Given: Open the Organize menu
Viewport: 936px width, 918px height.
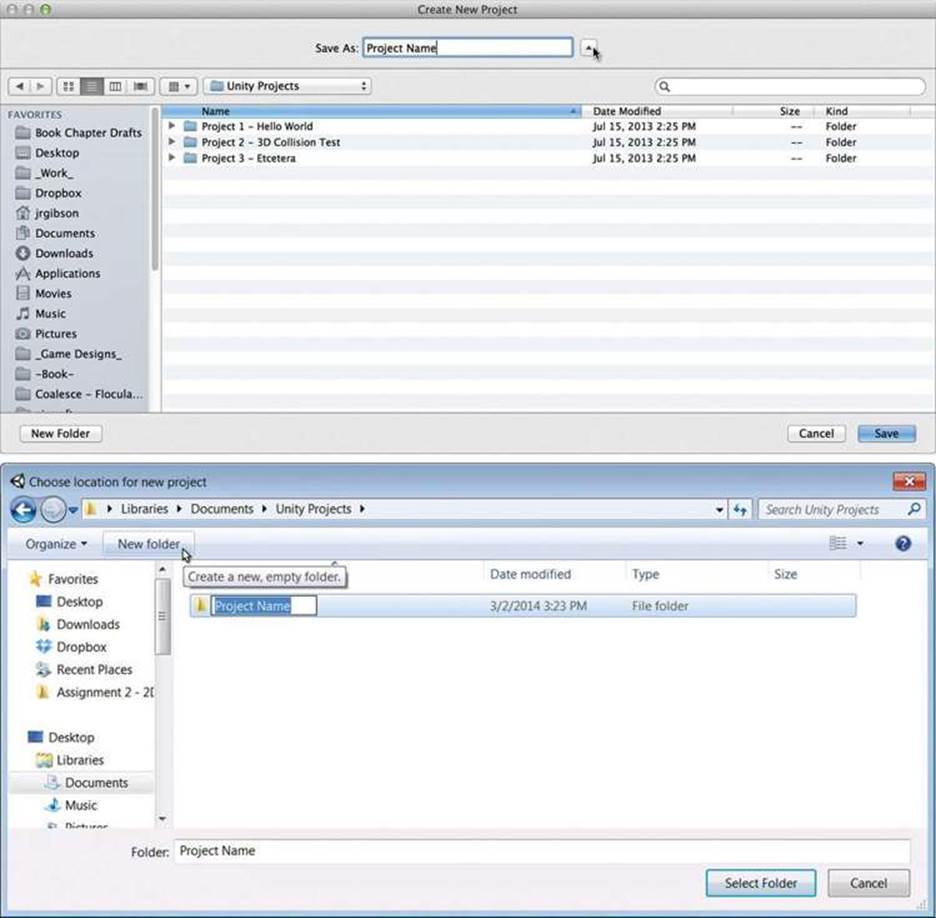Looking at the screenshot, I should pos(56,544).
